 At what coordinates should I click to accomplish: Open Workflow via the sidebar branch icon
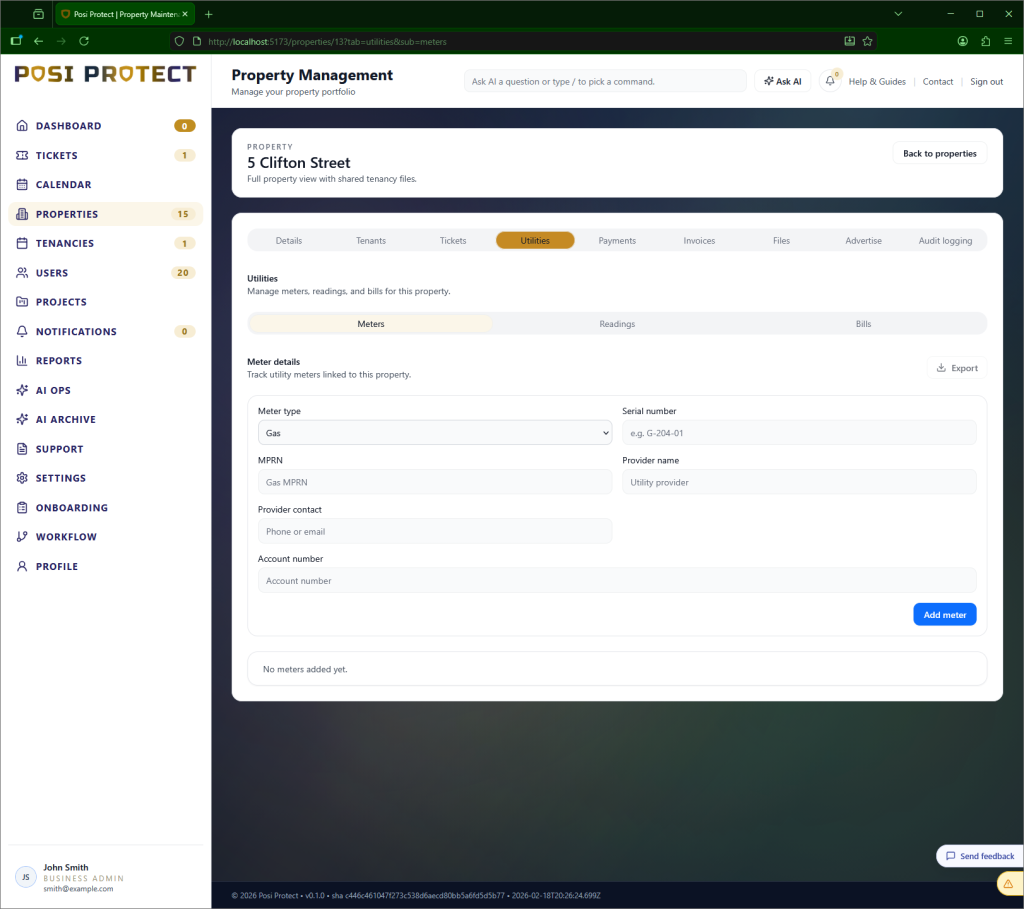[x=23, y=537]
